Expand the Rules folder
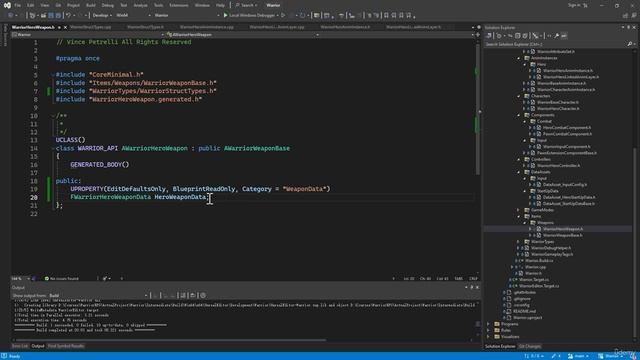The width and height of the screenshot is (640, 360). (488, 331)
